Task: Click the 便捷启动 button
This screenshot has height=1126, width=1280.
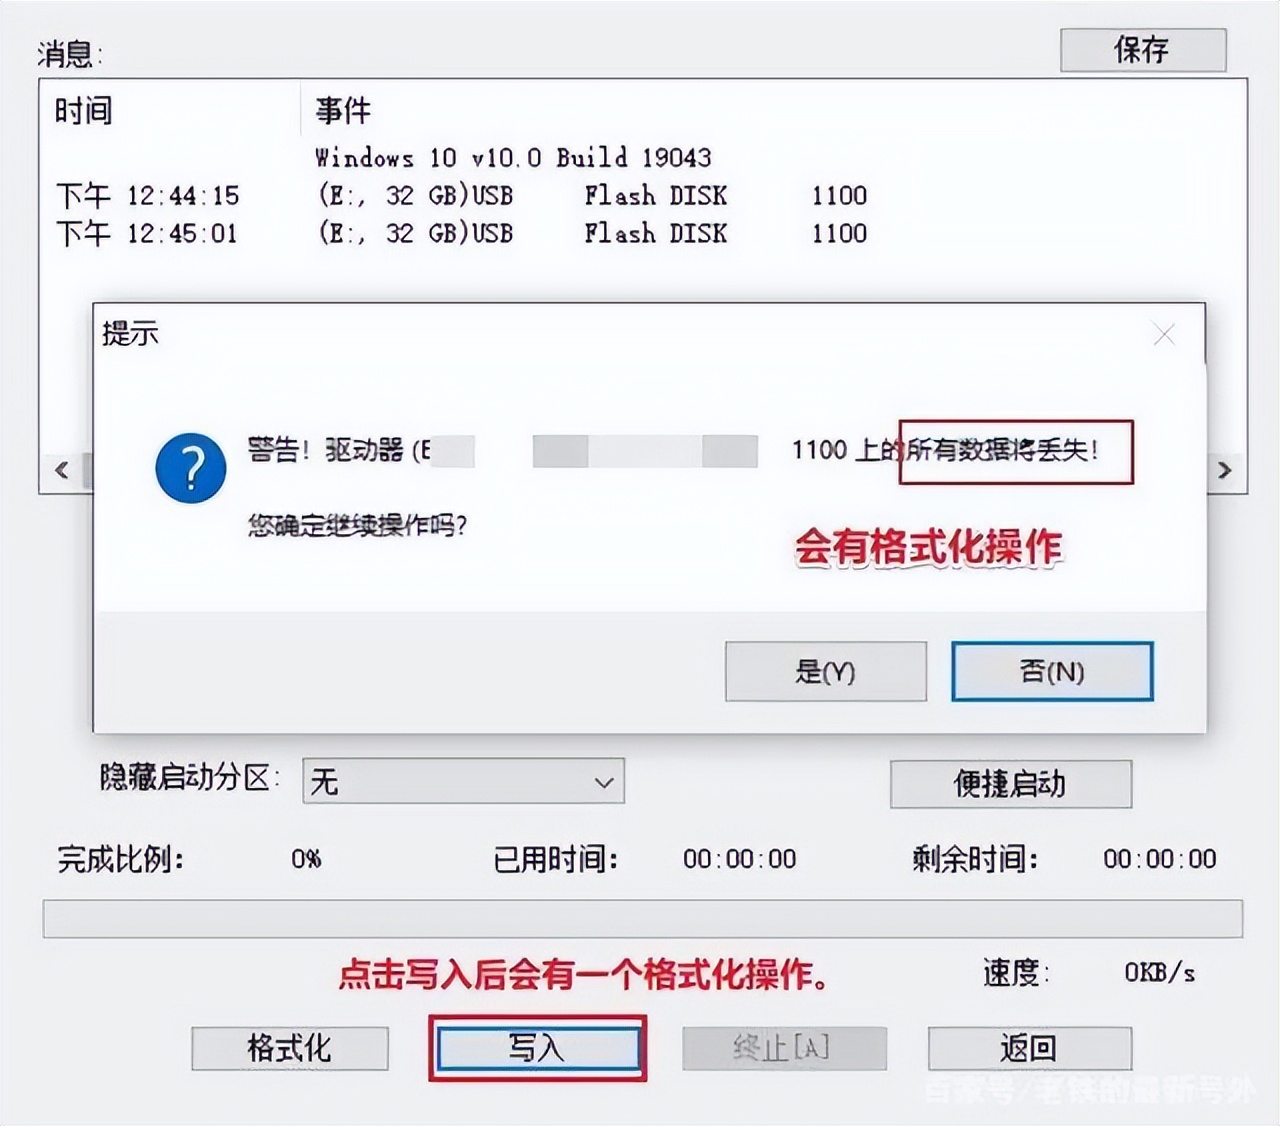Action: coord(1009,784)
